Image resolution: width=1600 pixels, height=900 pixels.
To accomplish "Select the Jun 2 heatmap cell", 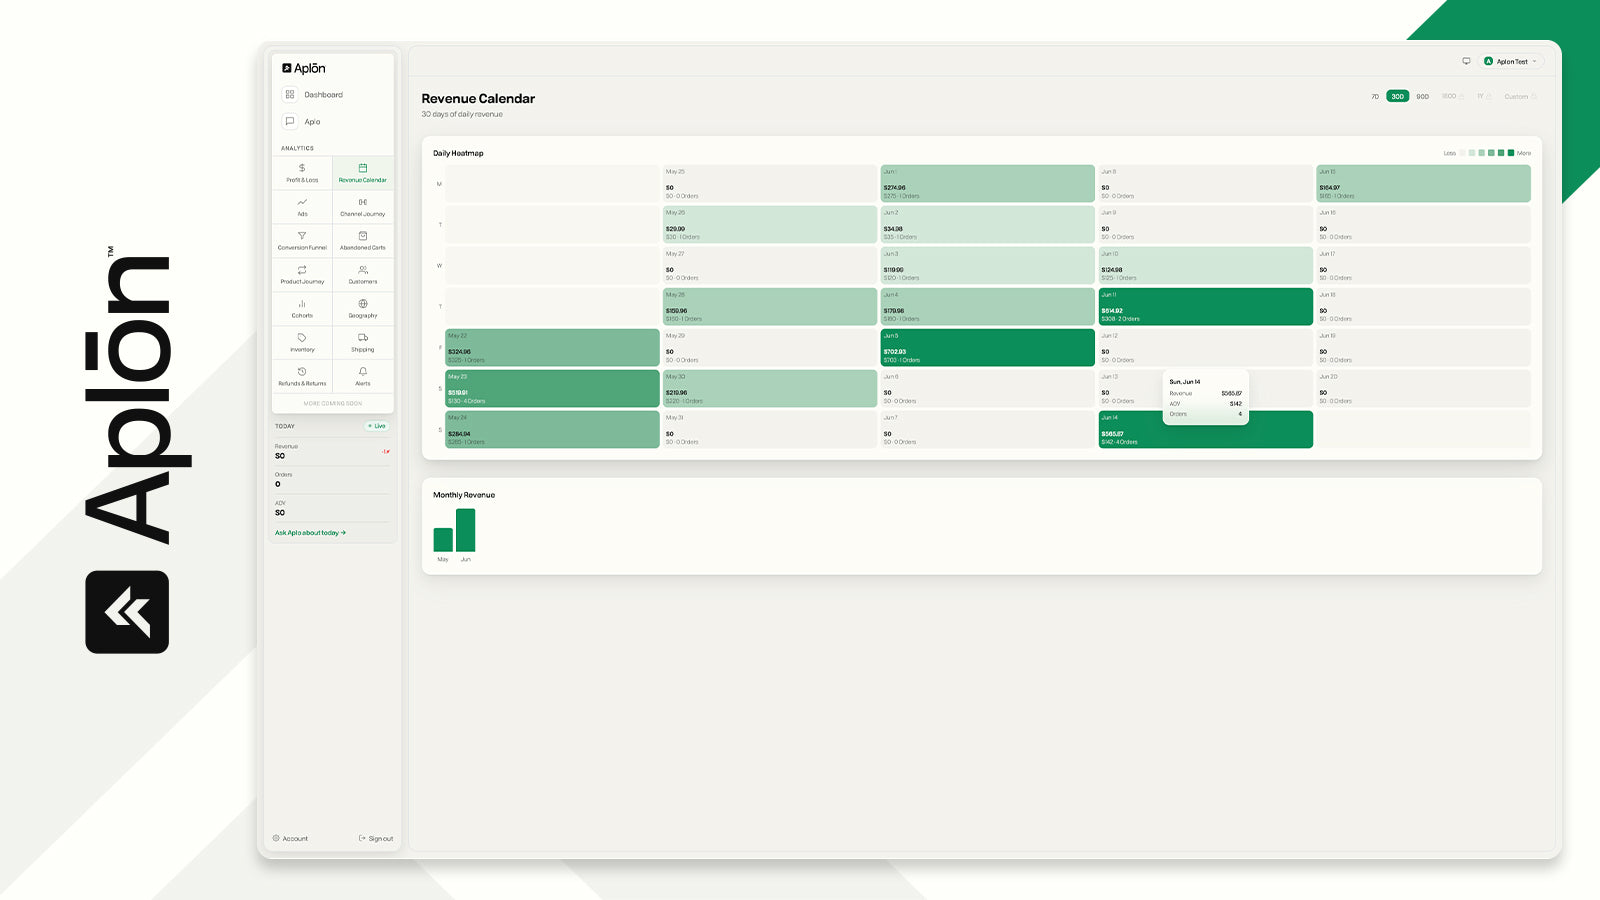I will 988,225.
